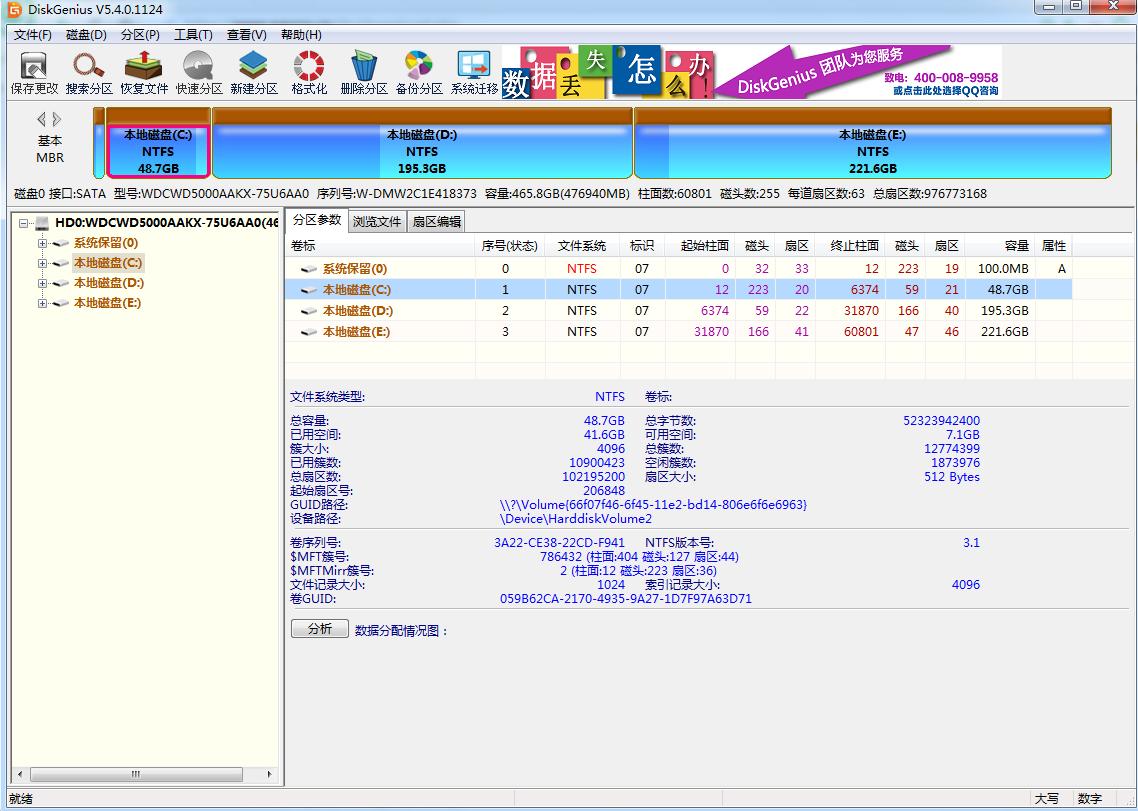The width and height of the screenshot is (1138, 811).
Task: Open the 查看(V) menu
Action: [245, 34]
